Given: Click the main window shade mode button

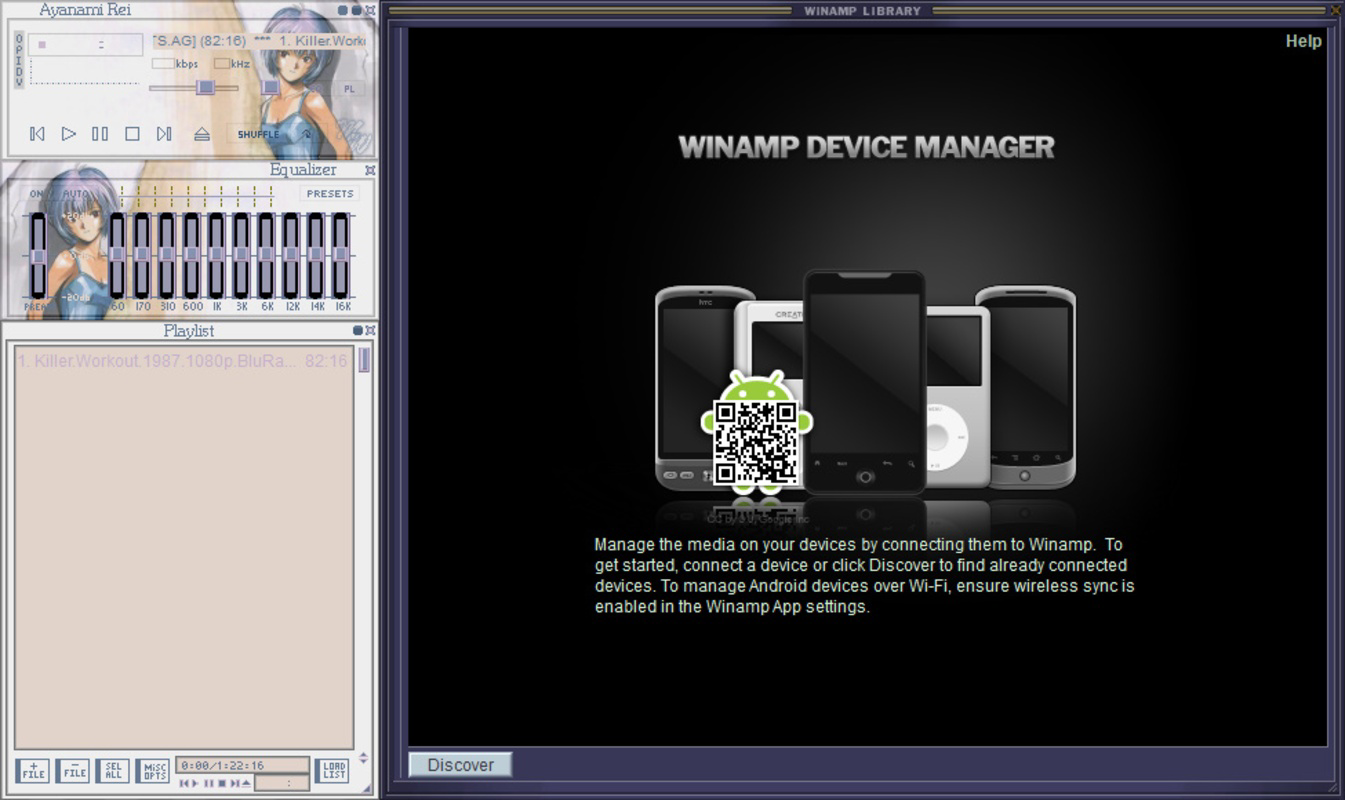Looking at the screenshot, I should (x=357, y=10).
